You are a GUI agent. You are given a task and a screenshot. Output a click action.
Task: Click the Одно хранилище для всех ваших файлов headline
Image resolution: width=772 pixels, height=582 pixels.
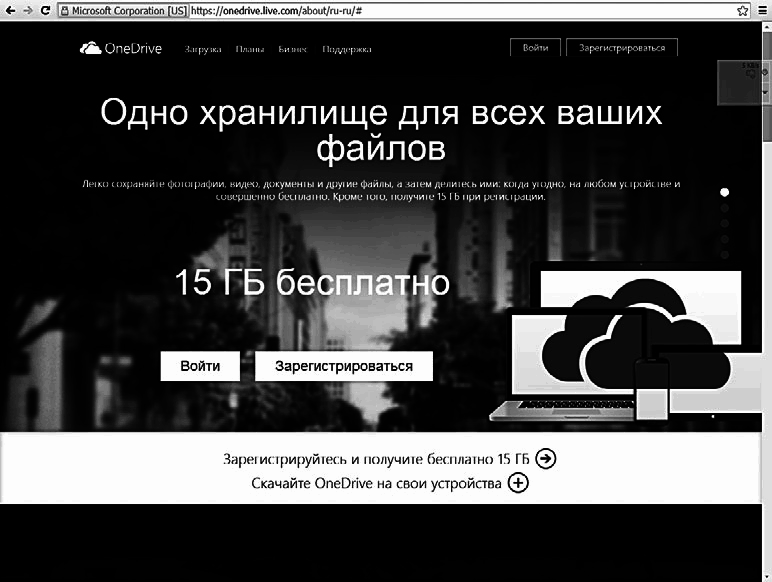(x=381, y=129)
